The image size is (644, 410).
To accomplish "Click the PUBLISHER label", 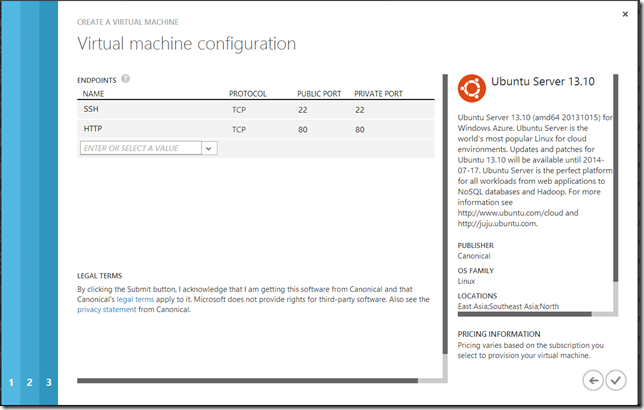I will [476, 246].
